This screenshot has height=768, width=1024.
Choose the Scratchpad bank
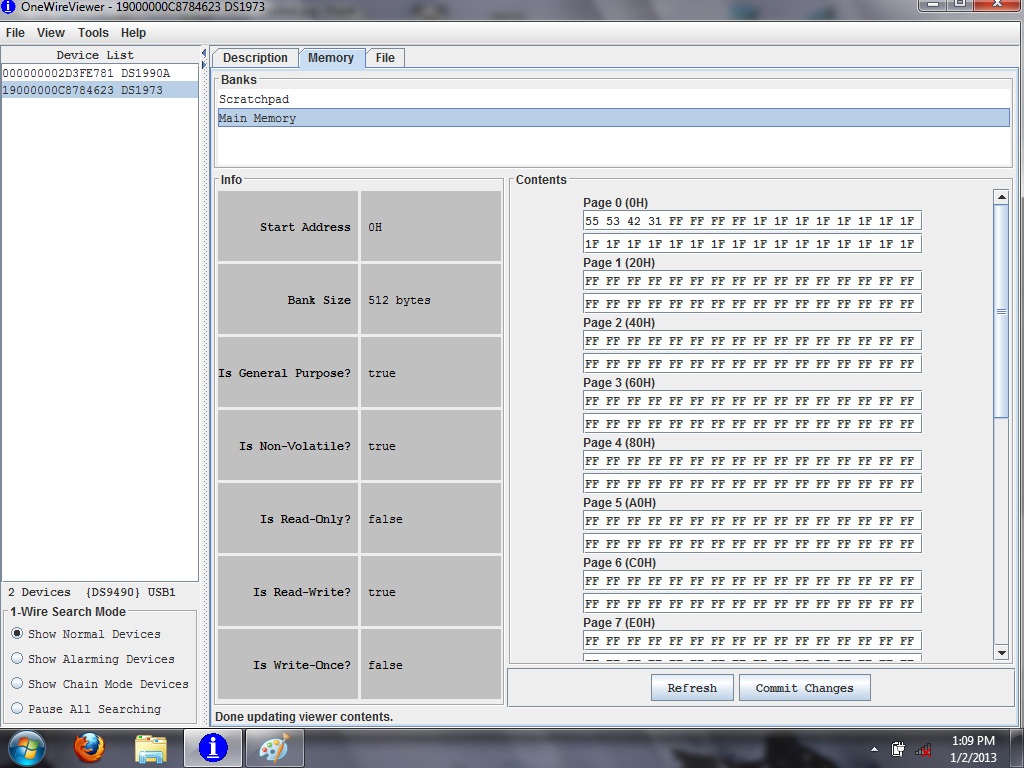pos(613,99)
